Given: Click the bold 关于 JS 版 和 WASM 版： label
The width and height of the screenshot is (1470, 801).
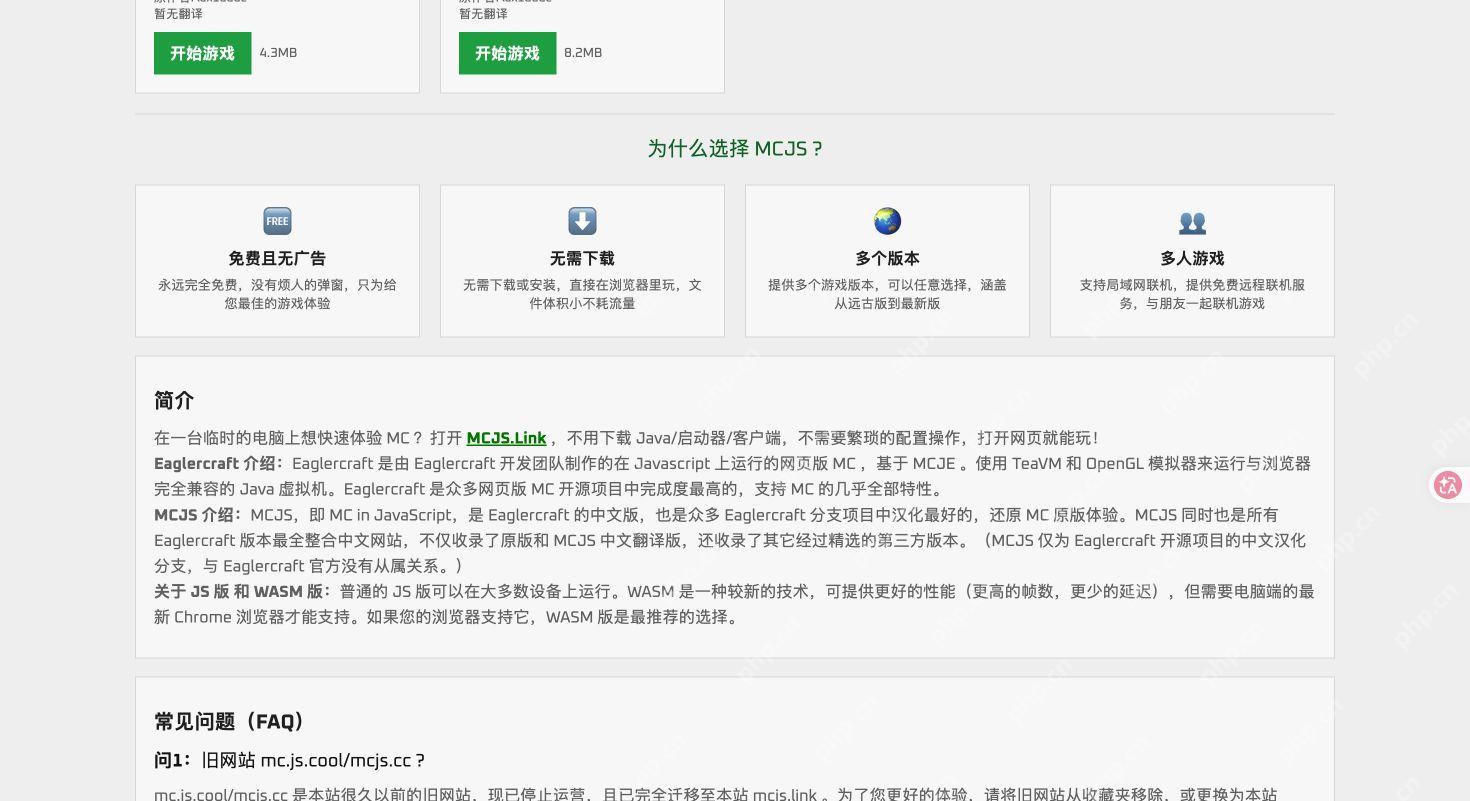Looking at the screenshot, I should [244, 592].
